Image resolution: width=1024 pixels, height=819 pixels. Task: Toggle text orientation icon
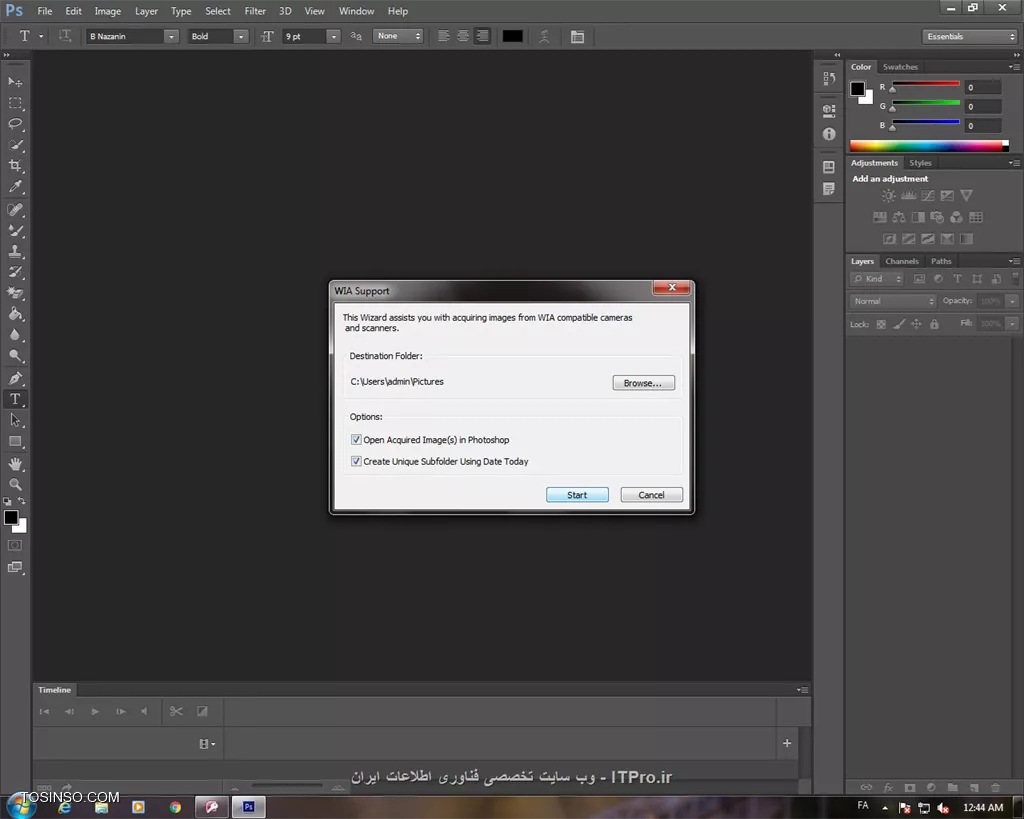(x=65, y=36)
